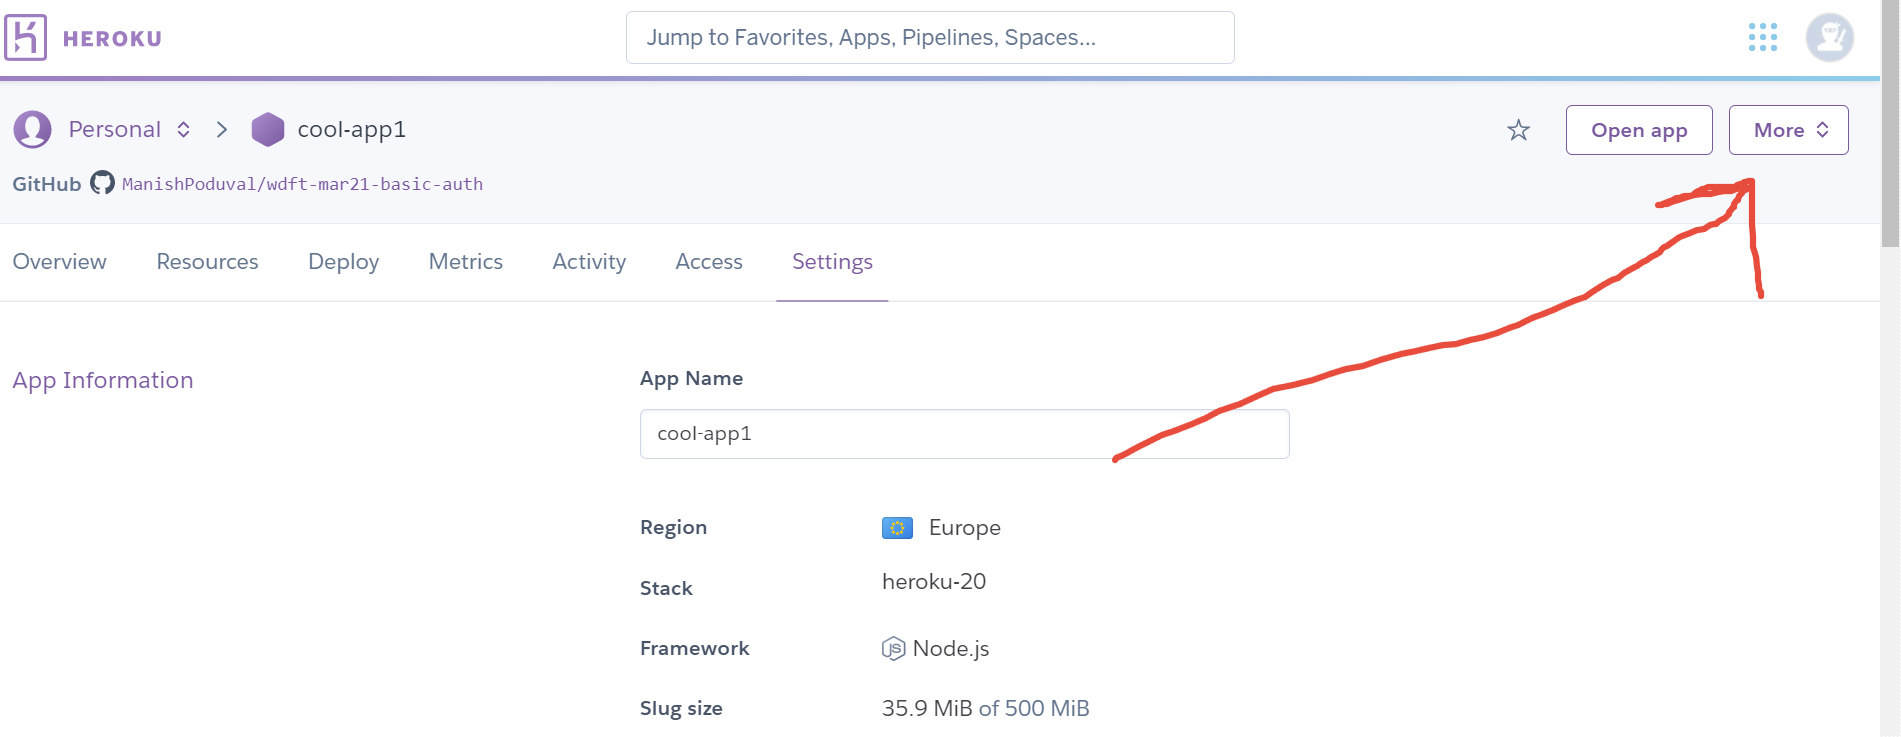Expand the Personal team switcher dropdown
The image size is (1901, 737).
coord(184,130)
